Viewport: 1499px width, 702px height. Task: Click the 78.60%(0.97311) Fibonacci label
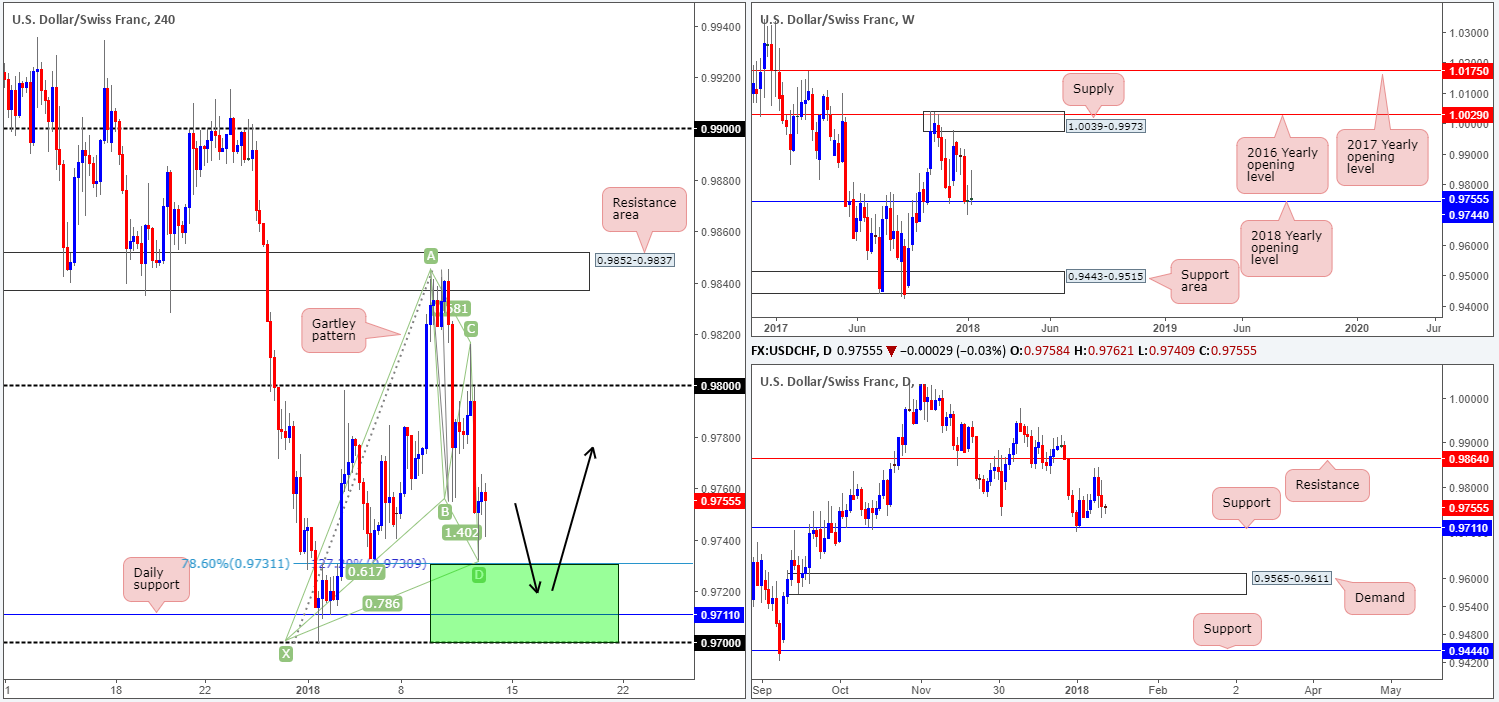(x=236, y=564)
